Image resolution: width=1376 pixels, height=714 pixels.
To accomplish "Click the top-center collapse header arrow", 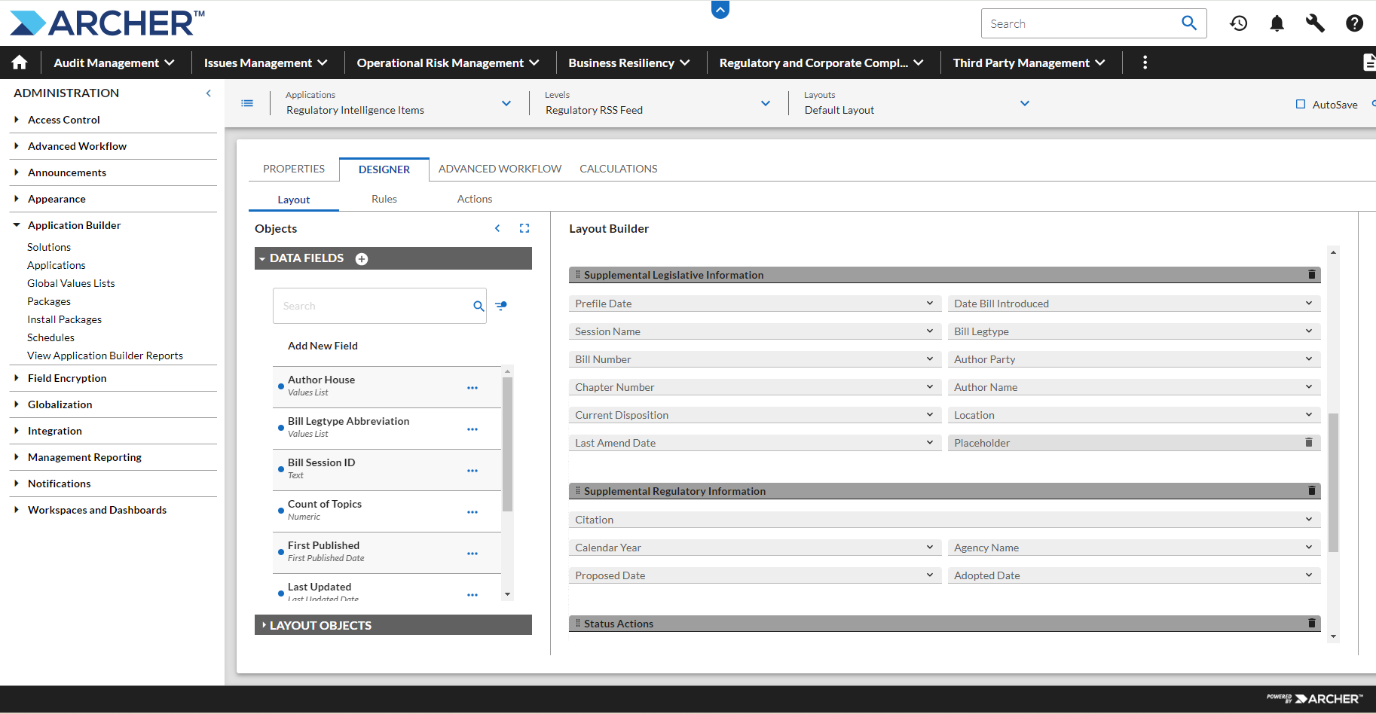I will click(720, 9).
